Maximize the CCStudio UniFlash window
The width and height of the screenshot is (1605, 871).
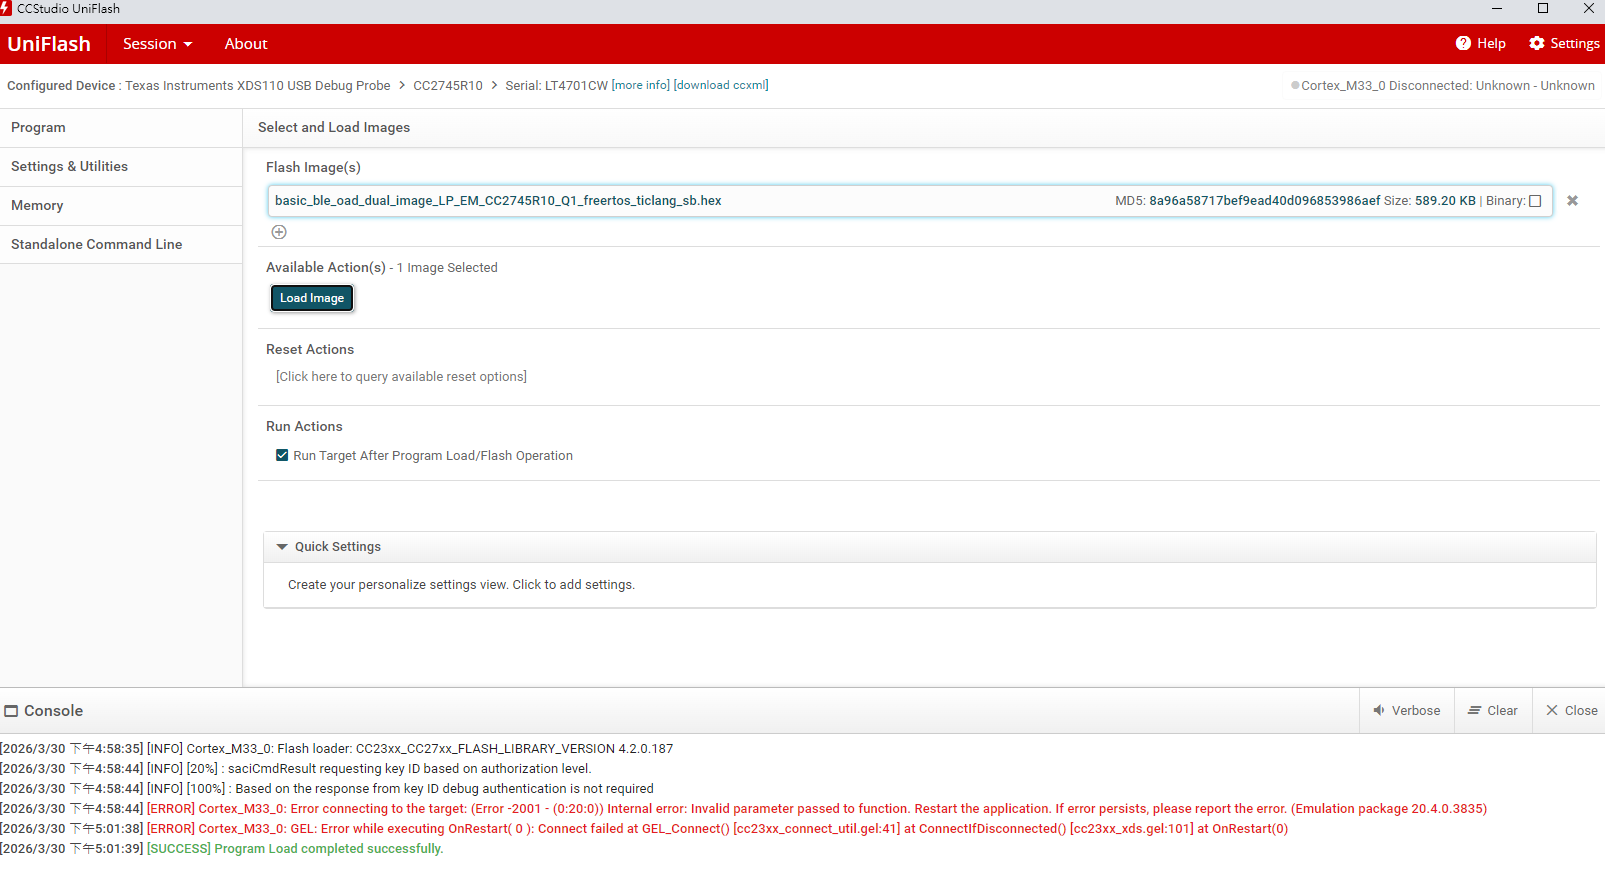click(1543, 9)
